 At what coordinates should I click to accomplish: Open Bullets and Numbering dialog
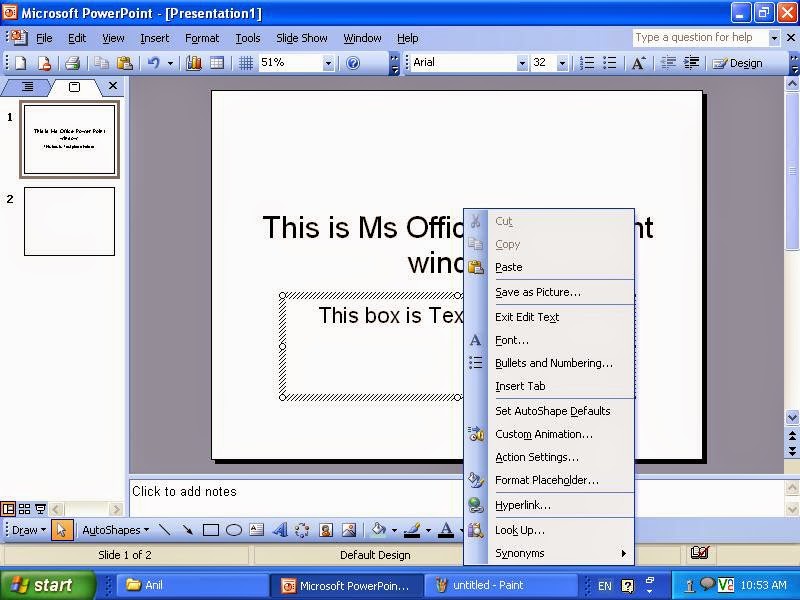(549, 363)
